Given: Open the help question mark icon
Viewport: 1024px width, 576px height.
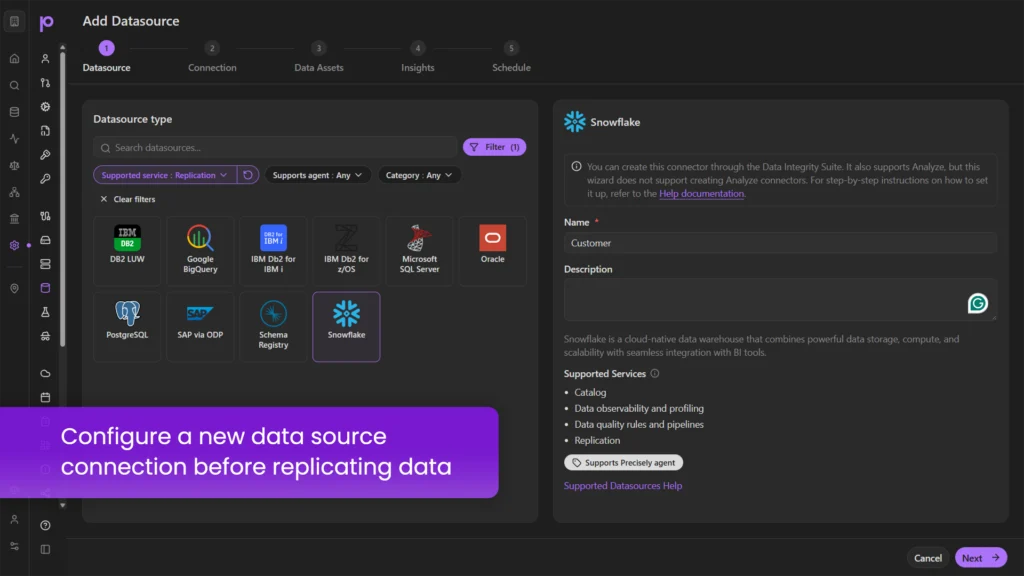Looking at the screenshot, I should pyautogui.click(x=45, y=525).
